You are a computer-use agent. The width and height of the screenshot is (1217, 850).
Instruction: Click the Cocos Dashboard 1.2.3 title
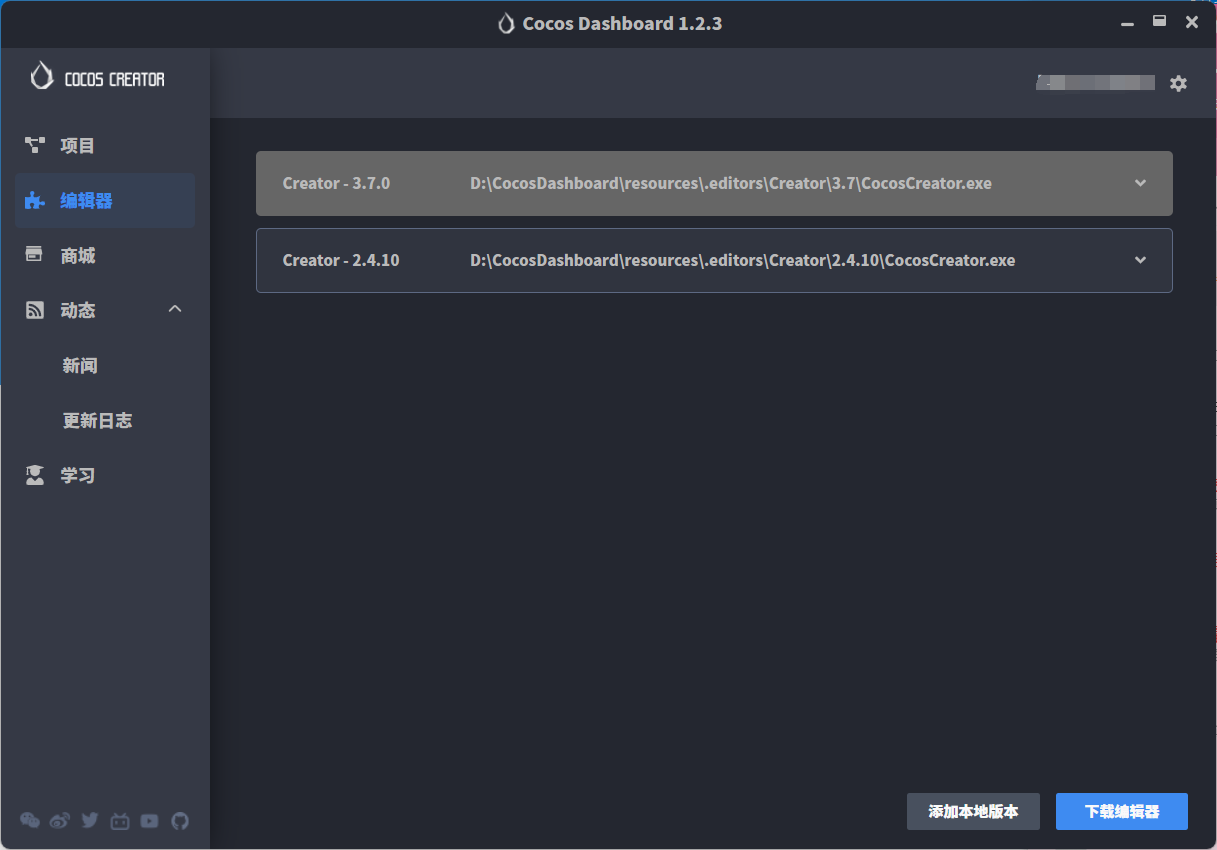click(x=622, y=24)
